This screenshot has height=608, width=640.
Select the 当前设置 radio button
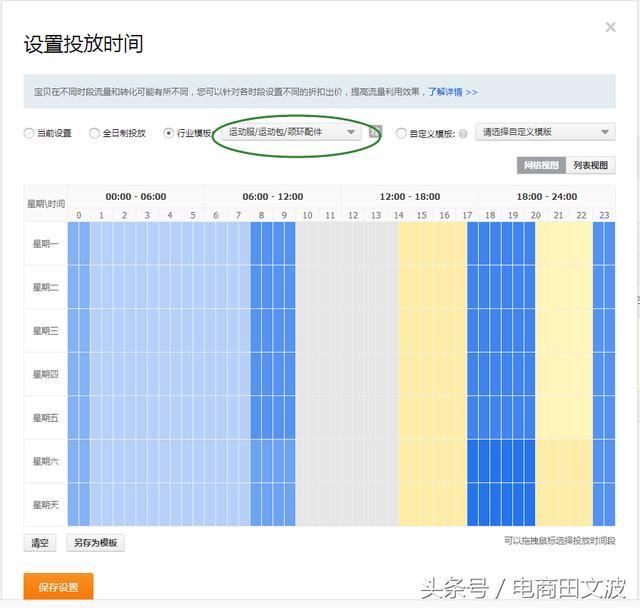pos(29,133)
